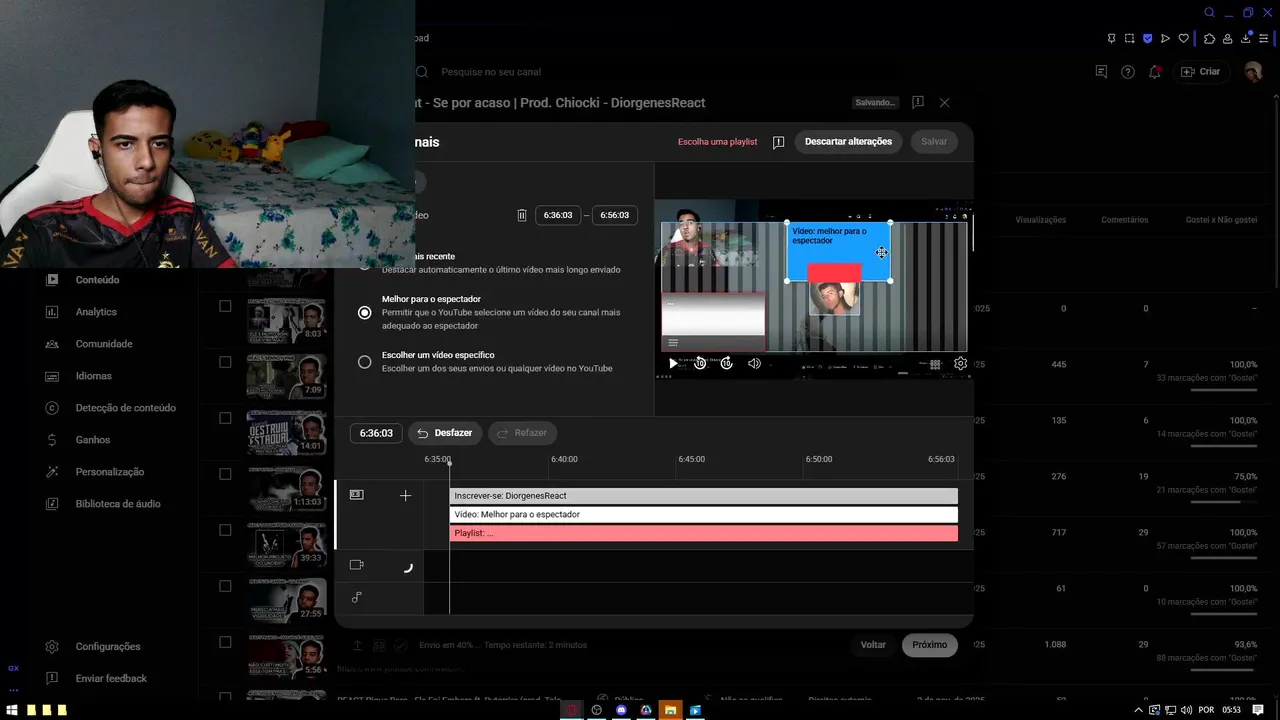The height and width of the screenshot is (720, 1280).
Task: Click the Voltar button
Action: click(x=873, y=645)
